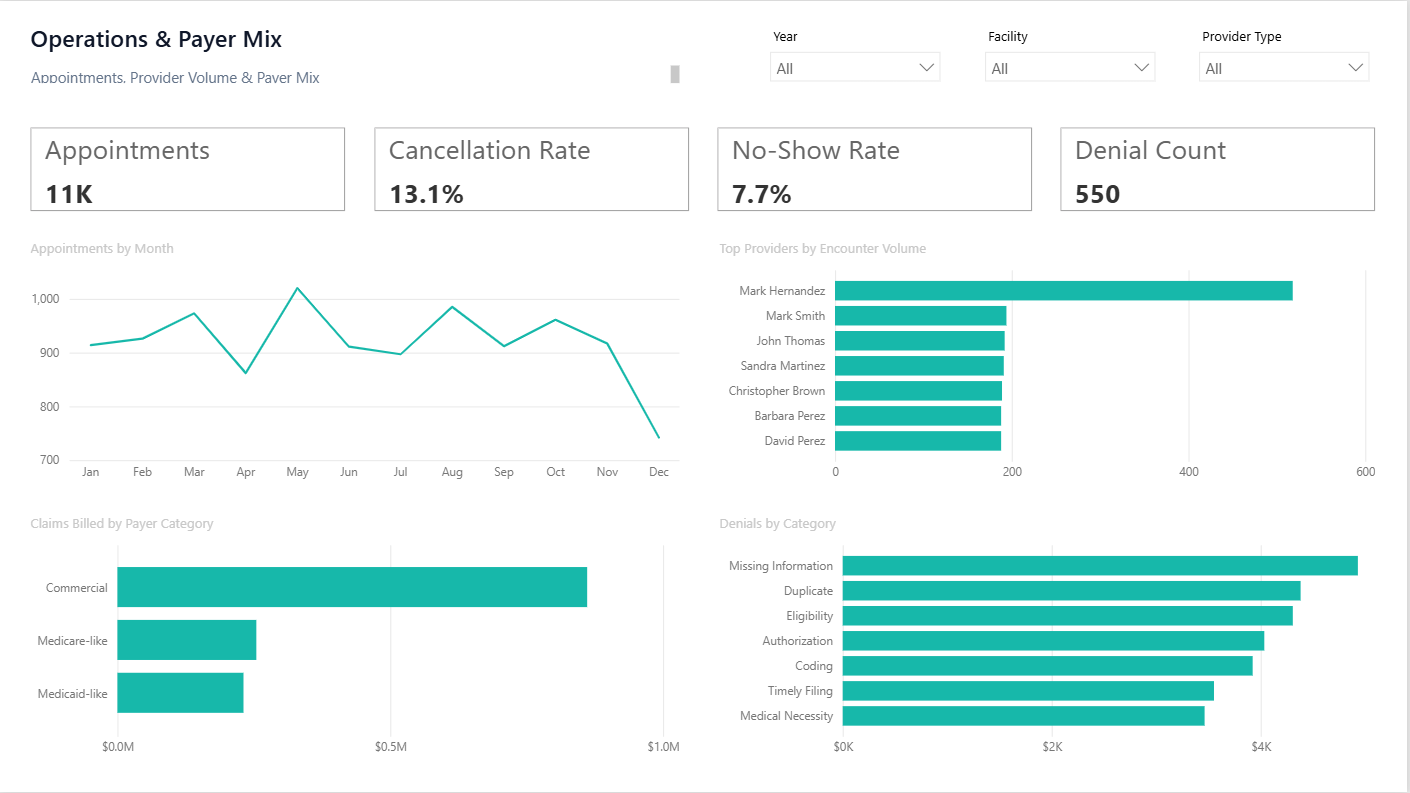1410x793 pixels.
Task: Click the 'Facility' slicer label
Action: click(1008, 37)
